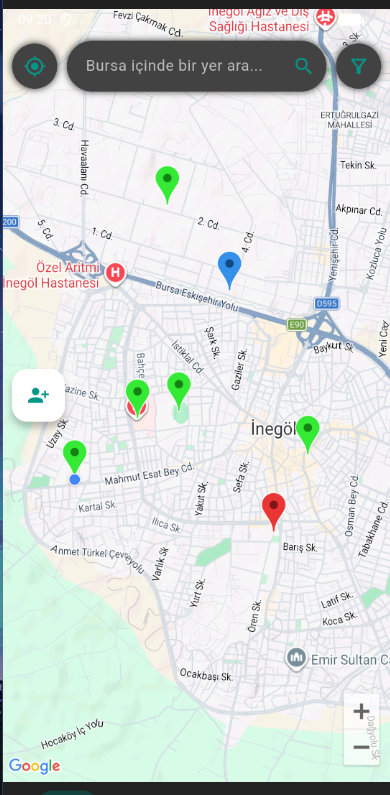Tap the D595 road shield
390x795 pixels.
pyautogui.click(x=326, y=304)
